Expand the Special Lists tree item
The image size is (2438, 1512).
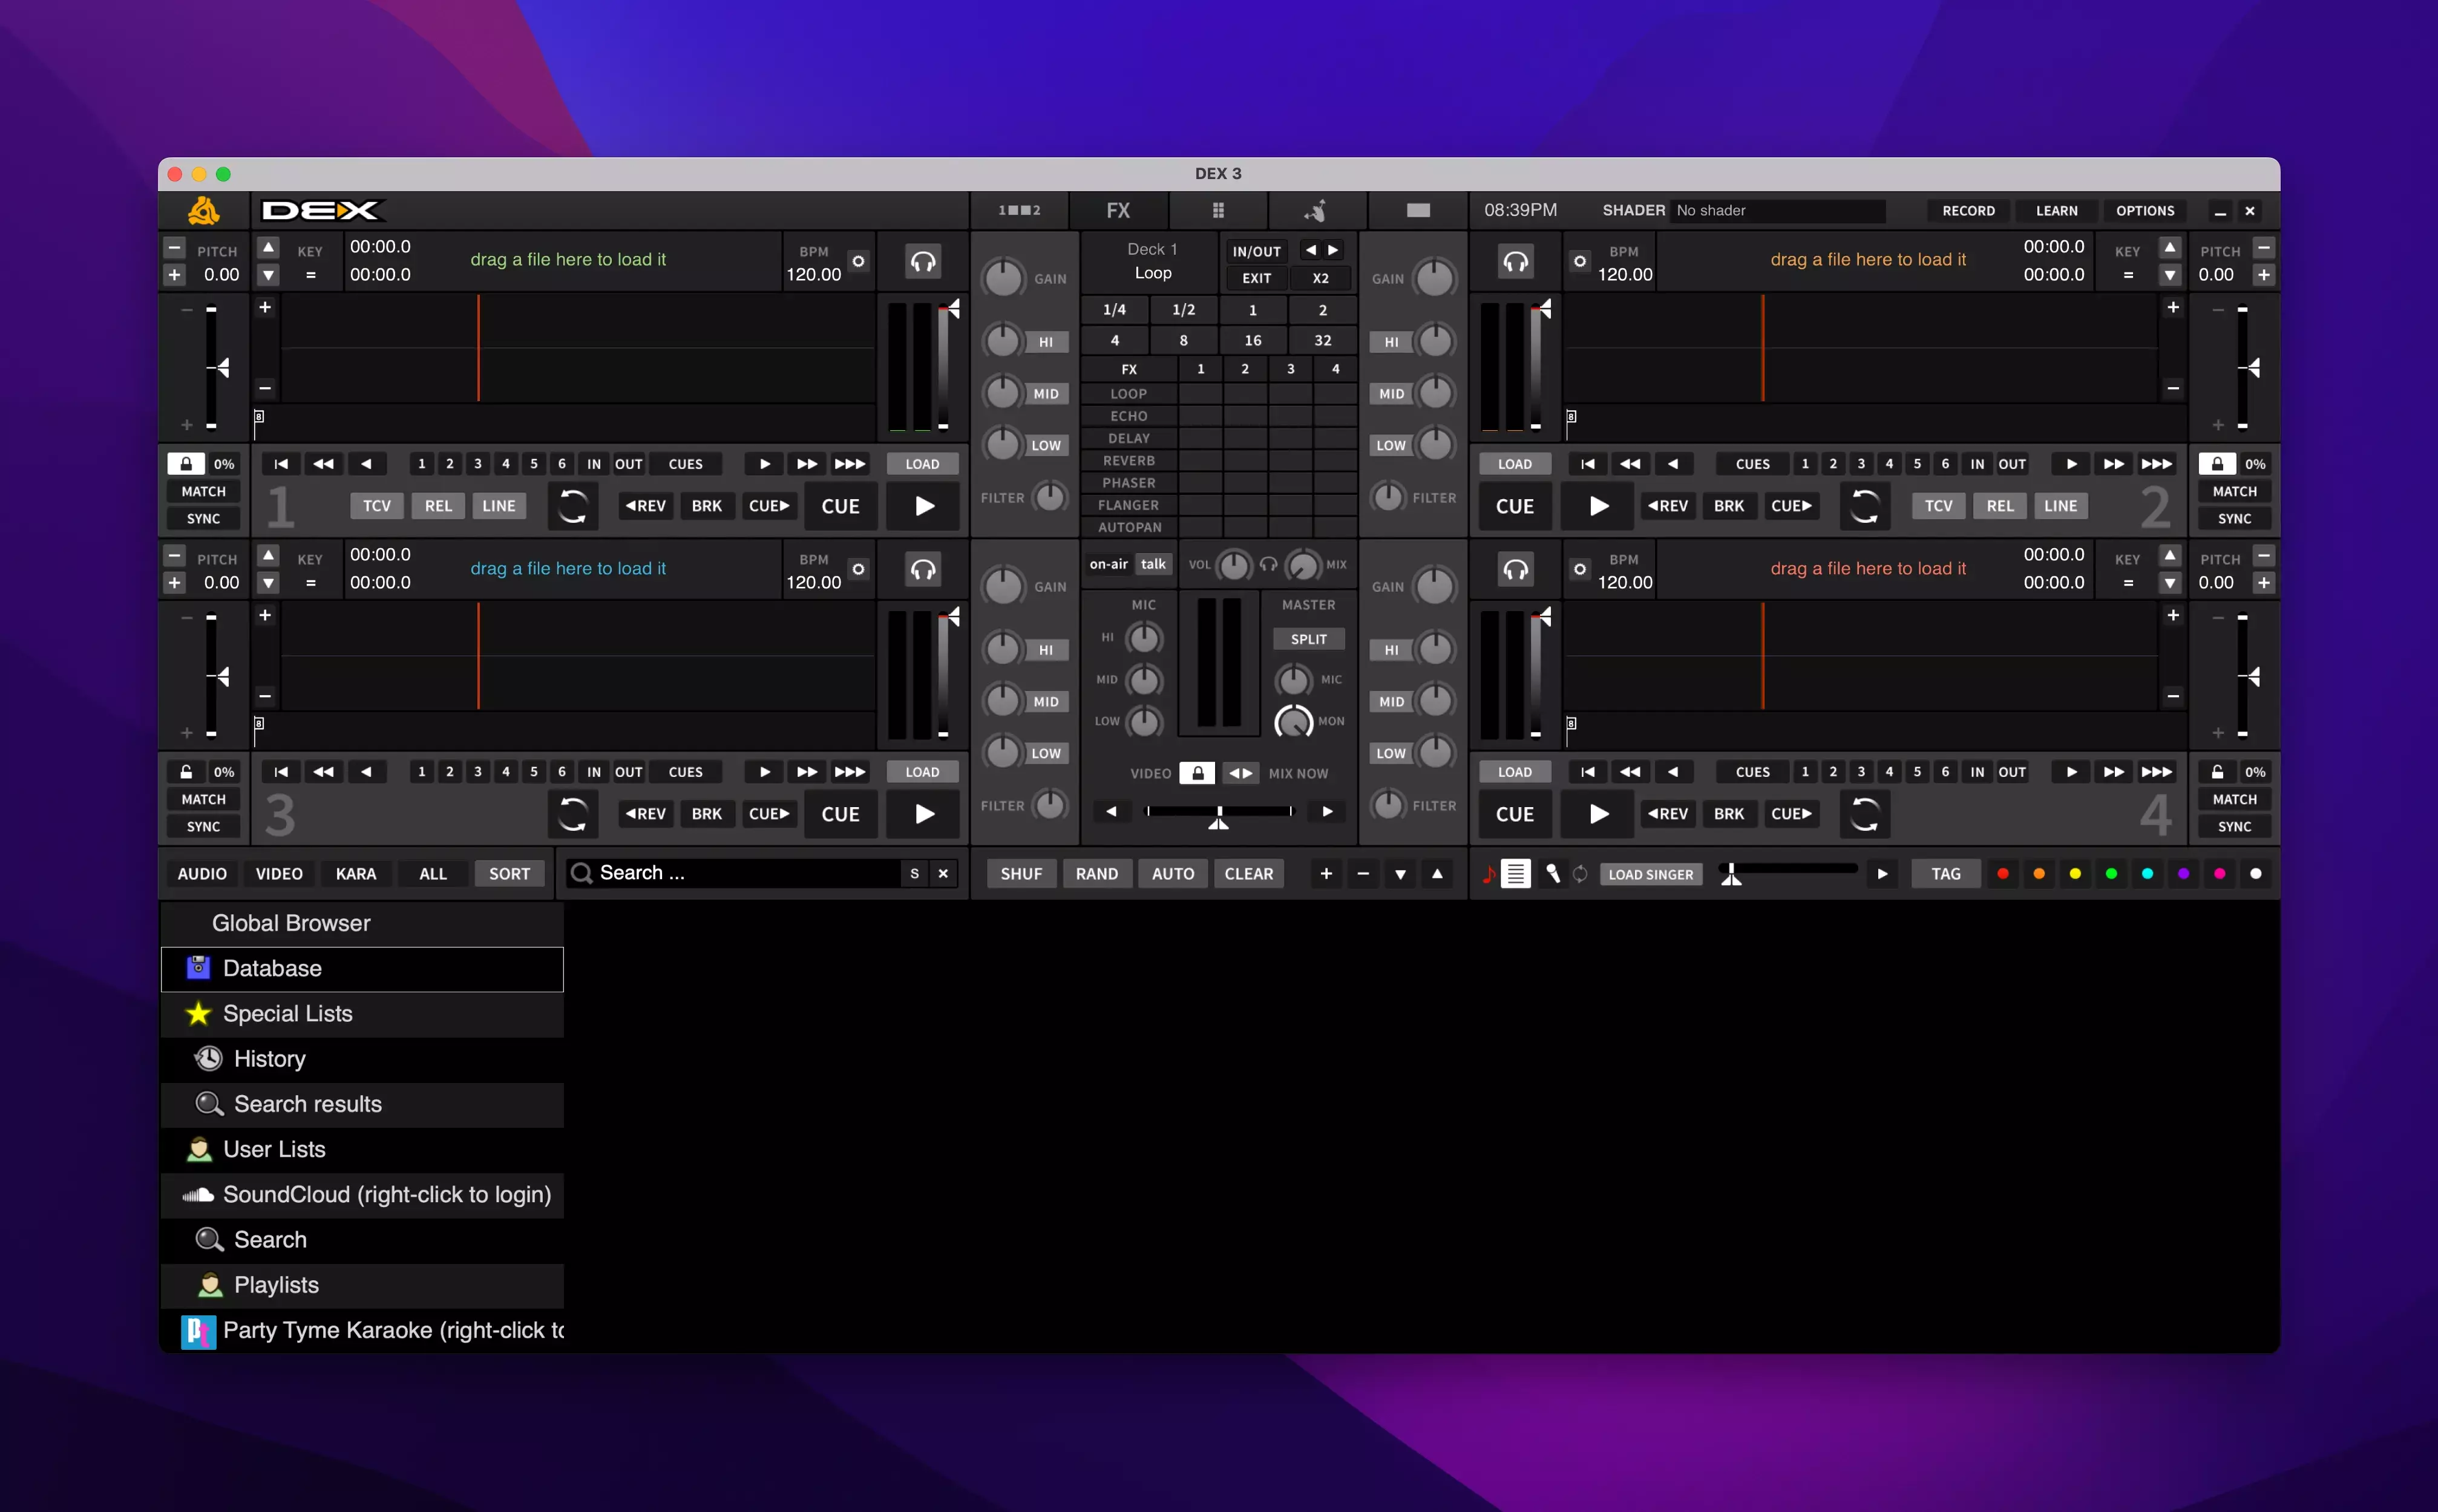(287, 1013)
